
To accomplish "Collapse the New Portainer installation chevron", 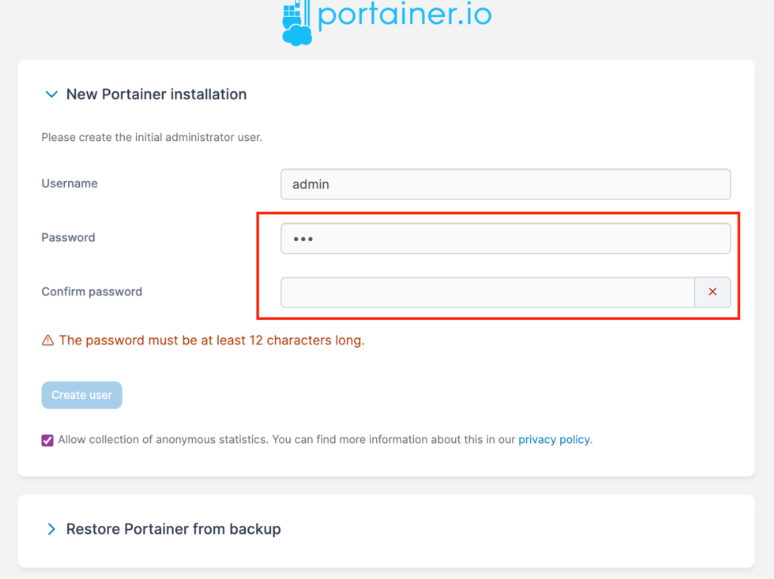I will pyautogui.click(x=51, y=95).
